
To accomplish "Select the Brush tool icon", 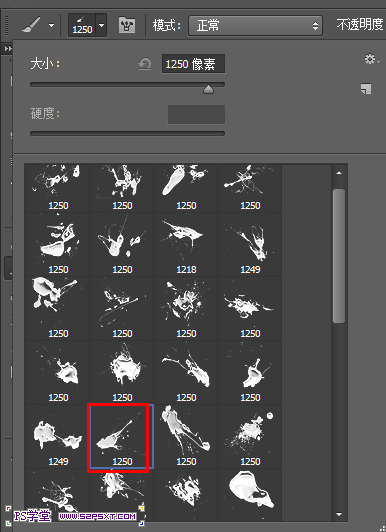I will coord(31,25).
